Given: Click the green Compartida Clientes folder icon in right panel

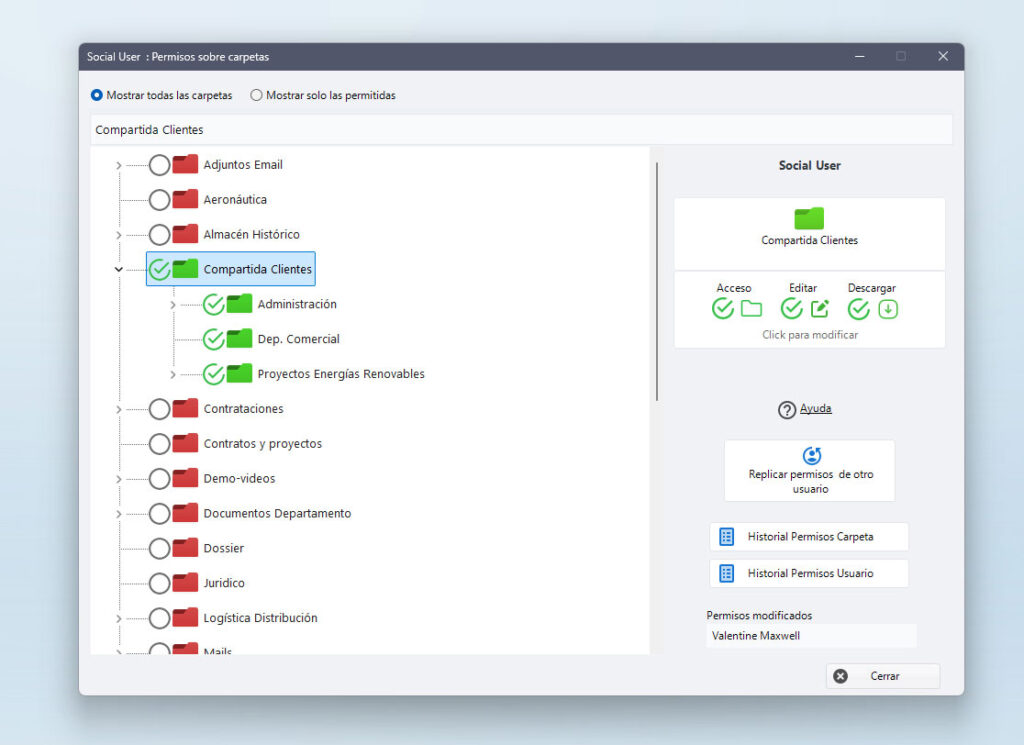Looking at the screenshot, I should (x=809, y=218).
